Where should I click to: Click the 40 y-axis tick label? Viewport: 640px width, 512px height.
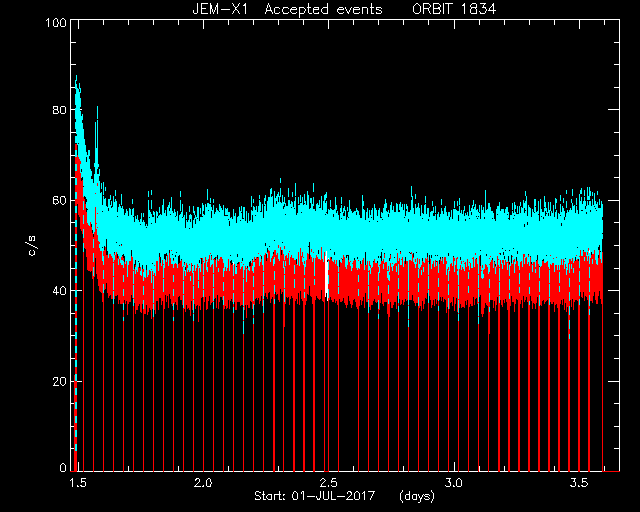(59, 291)
